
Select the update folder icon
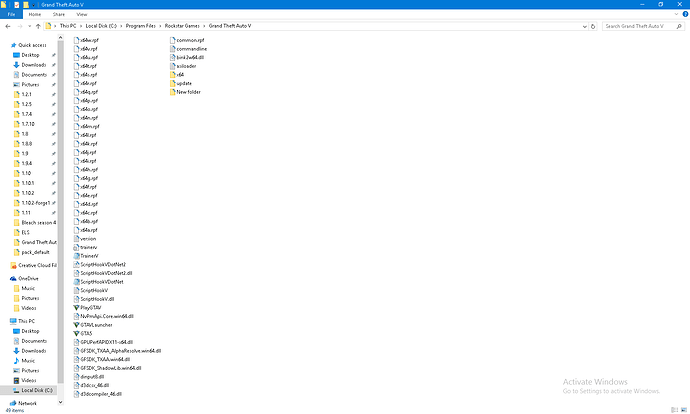point(172,83)
